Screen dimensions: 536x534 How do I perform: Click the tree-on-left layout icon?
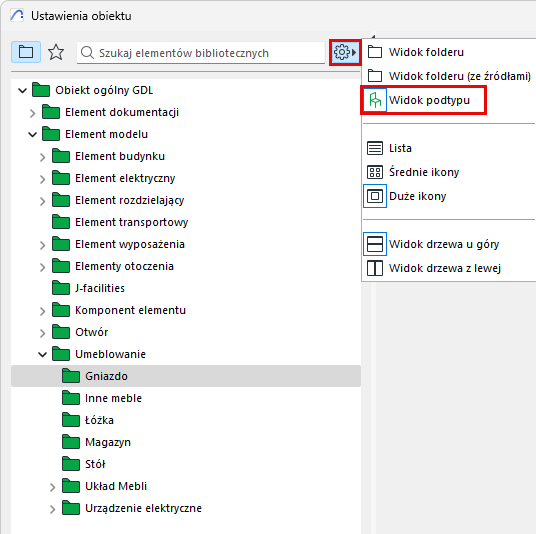click(x=375, y=268)
